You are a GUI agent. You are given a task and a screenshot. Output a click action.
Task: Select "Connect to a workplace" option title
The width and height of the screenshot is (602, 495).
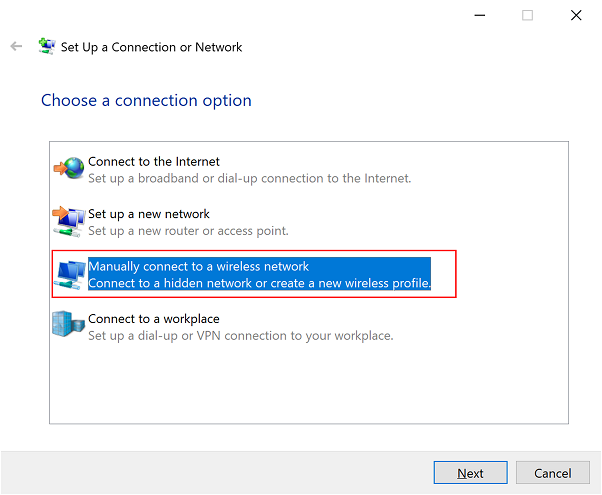tap(154, 319)
